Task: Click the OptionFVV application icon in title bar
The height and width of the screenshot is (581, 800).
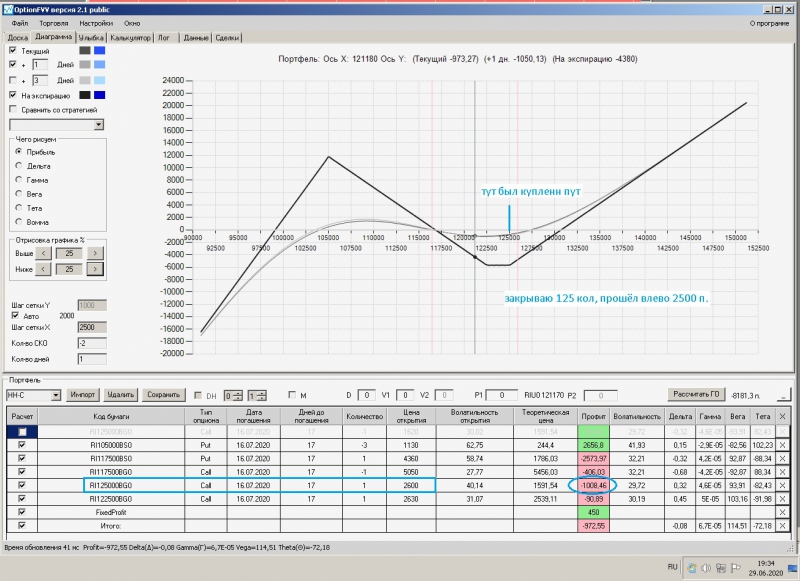Action: point(8,10)
